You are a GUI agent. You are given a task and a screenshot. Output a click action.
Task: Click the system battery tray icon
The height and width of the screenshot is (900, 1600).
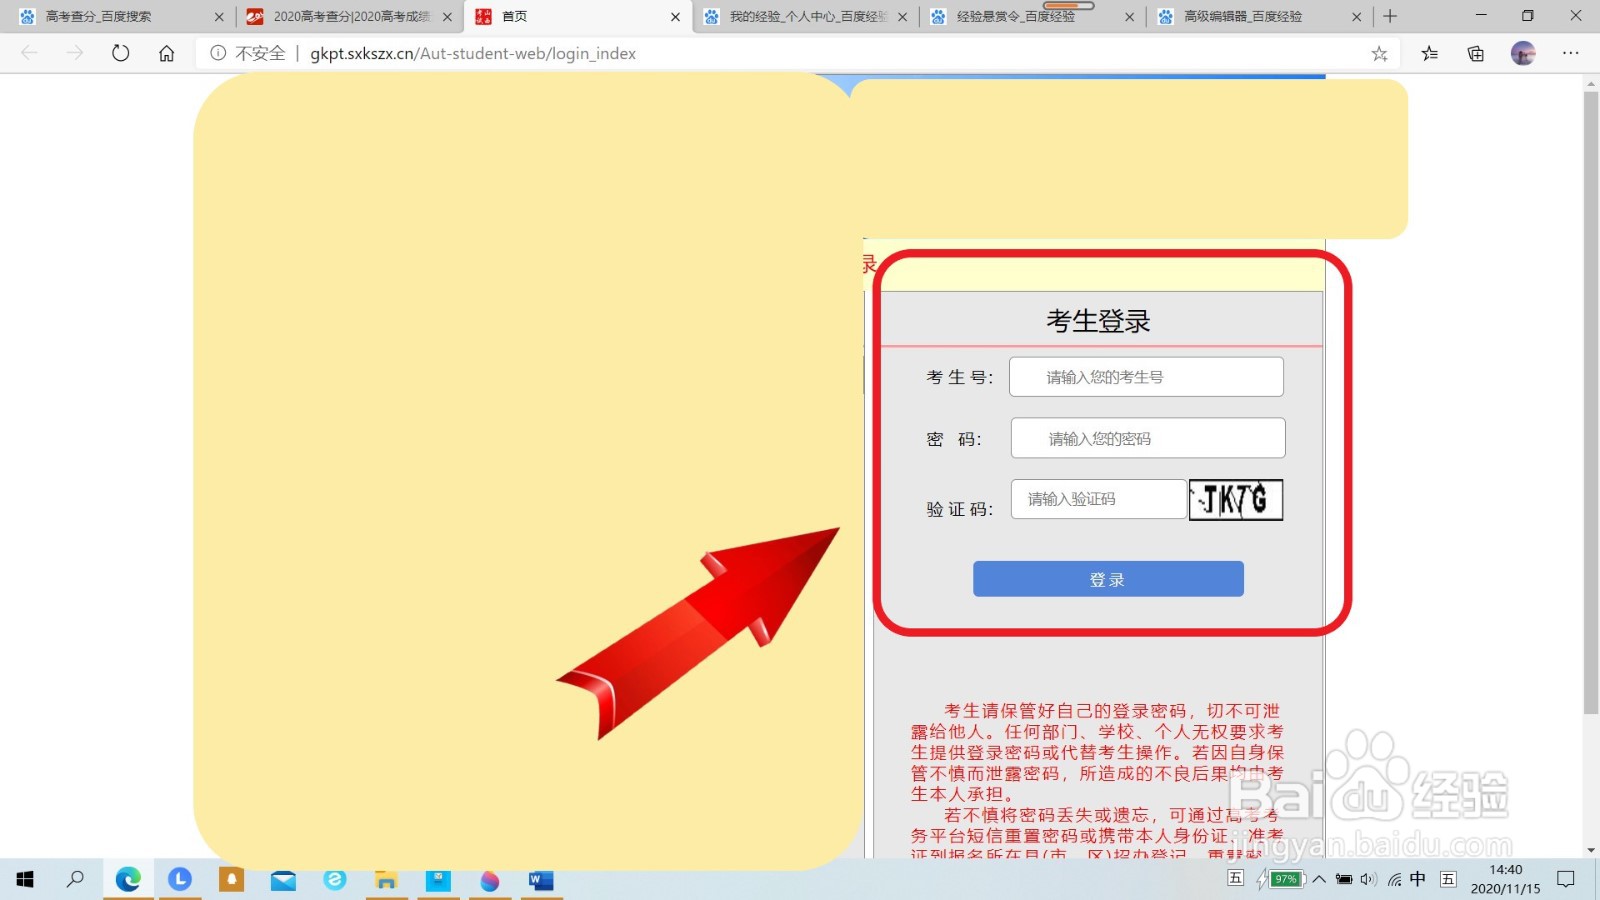click(1344, 879)
